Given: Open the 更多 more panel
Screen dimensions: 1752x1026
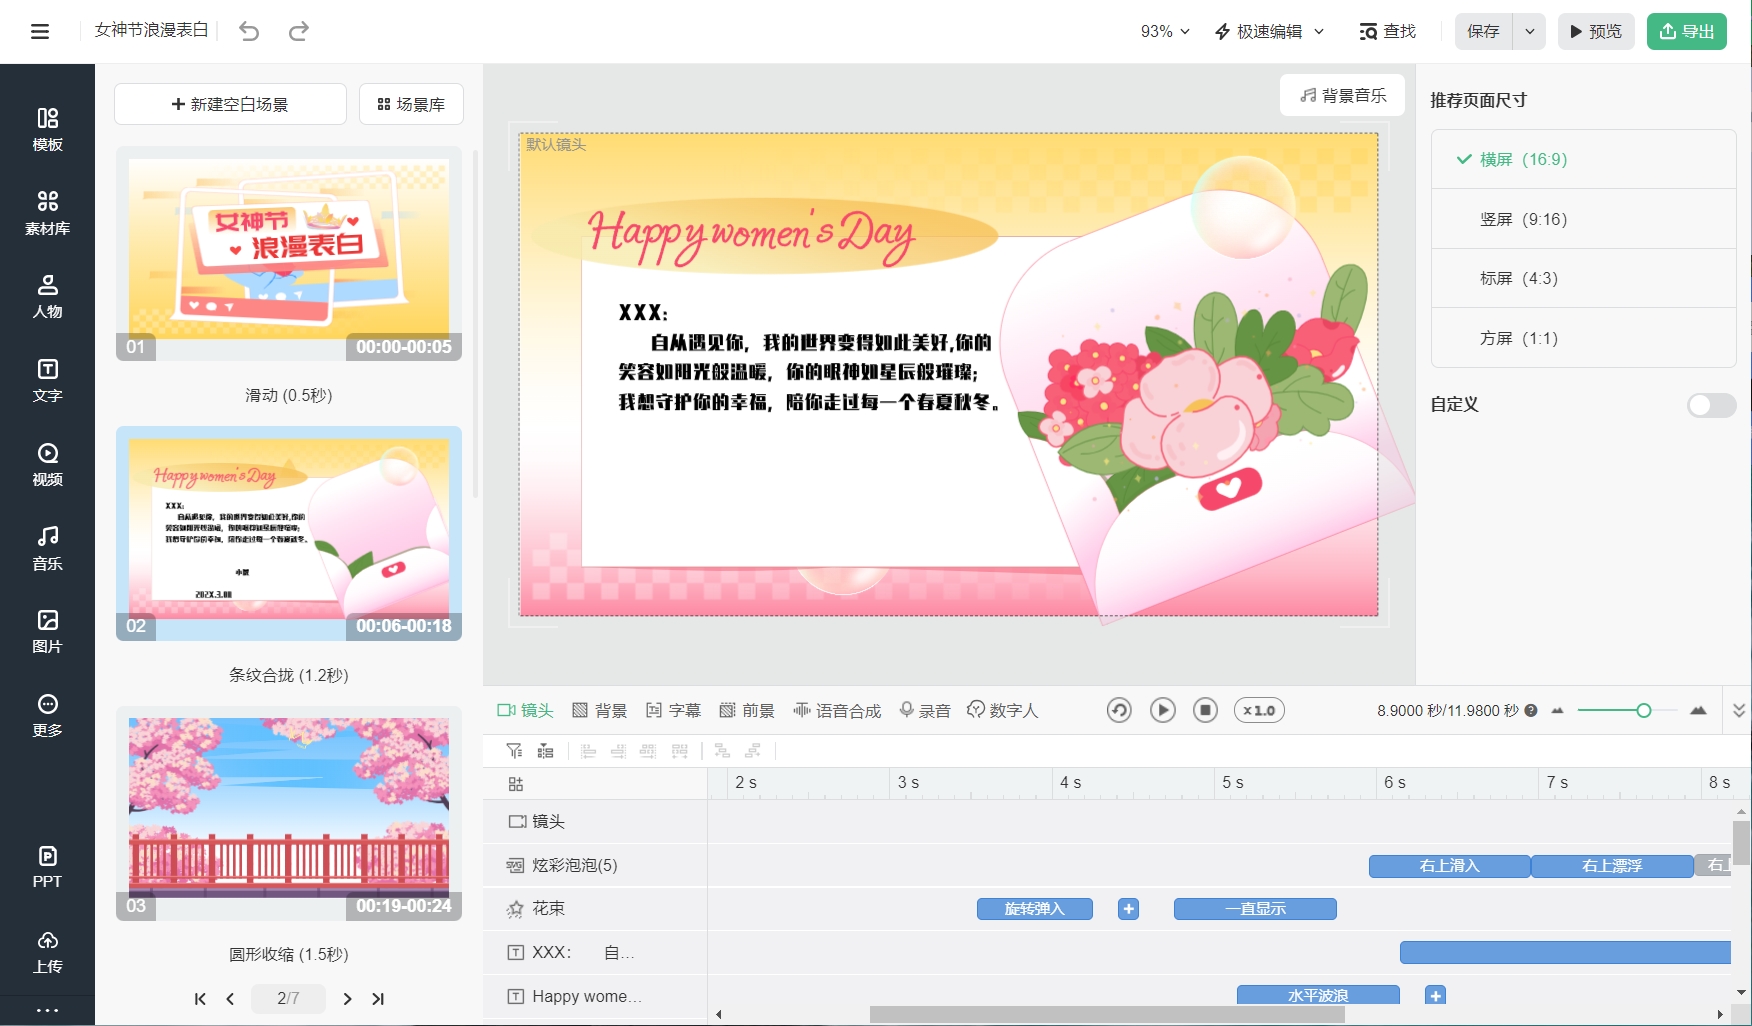Looking at the screenshot, I should pos(47,715).
